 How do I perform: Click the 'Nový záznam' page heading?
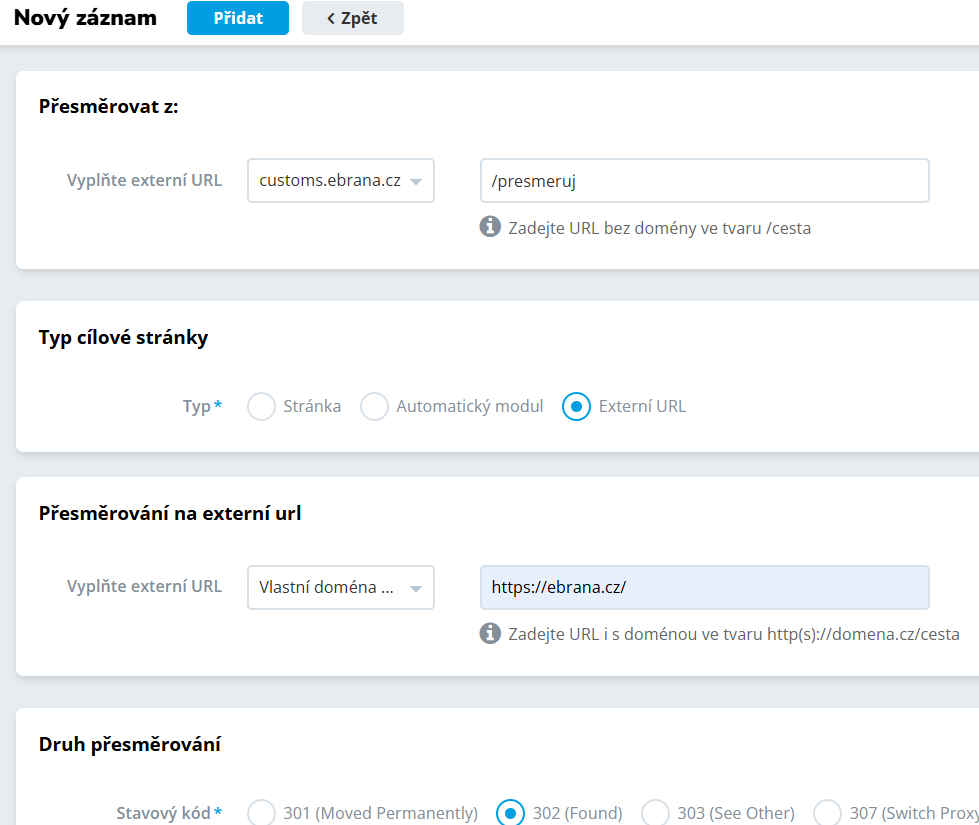click(85, 18)
